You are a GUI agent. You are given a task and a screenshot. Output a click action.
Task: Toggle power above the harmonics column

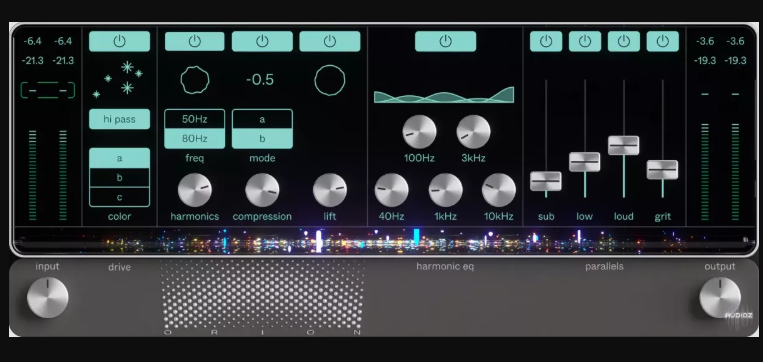[195, 41]
